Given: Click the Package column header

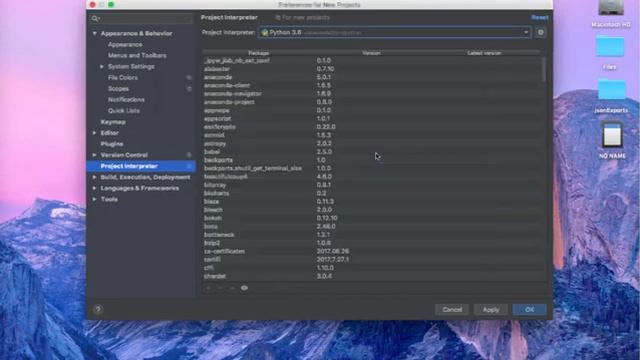Looking at the screenshot, I should click(x=258, y=53).
